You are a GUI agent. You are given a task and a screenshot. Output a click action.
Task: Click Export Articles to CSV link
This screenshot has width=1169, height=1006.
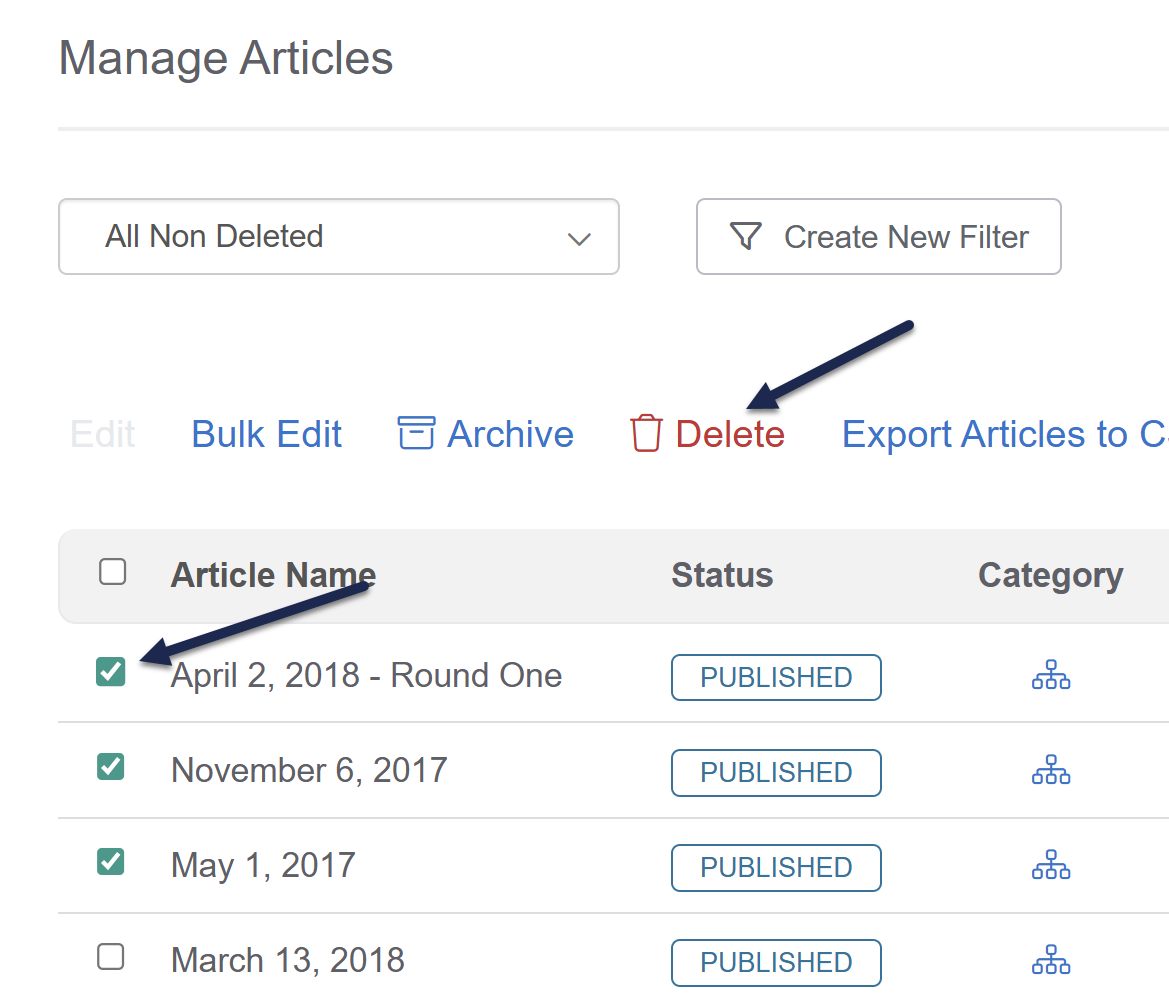[1005, 434]
